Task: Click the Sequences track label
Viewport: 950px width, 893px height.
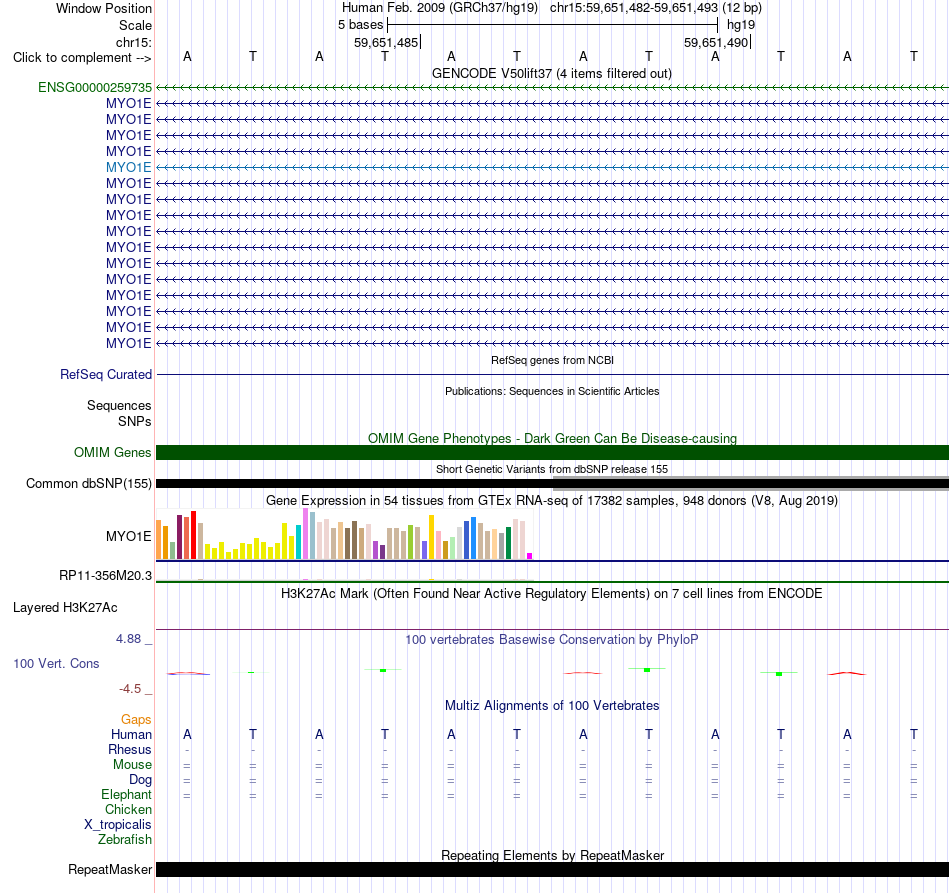Action: coord(119,405)
